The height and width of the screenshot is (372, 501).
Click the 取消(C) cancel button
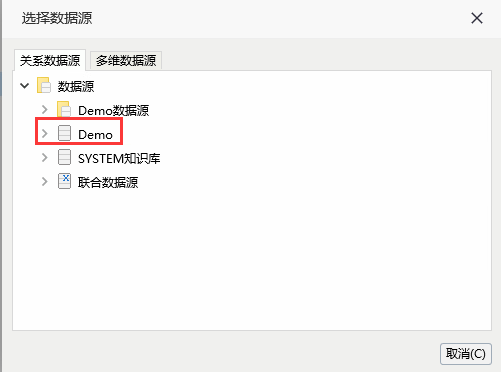pos(466,354)
